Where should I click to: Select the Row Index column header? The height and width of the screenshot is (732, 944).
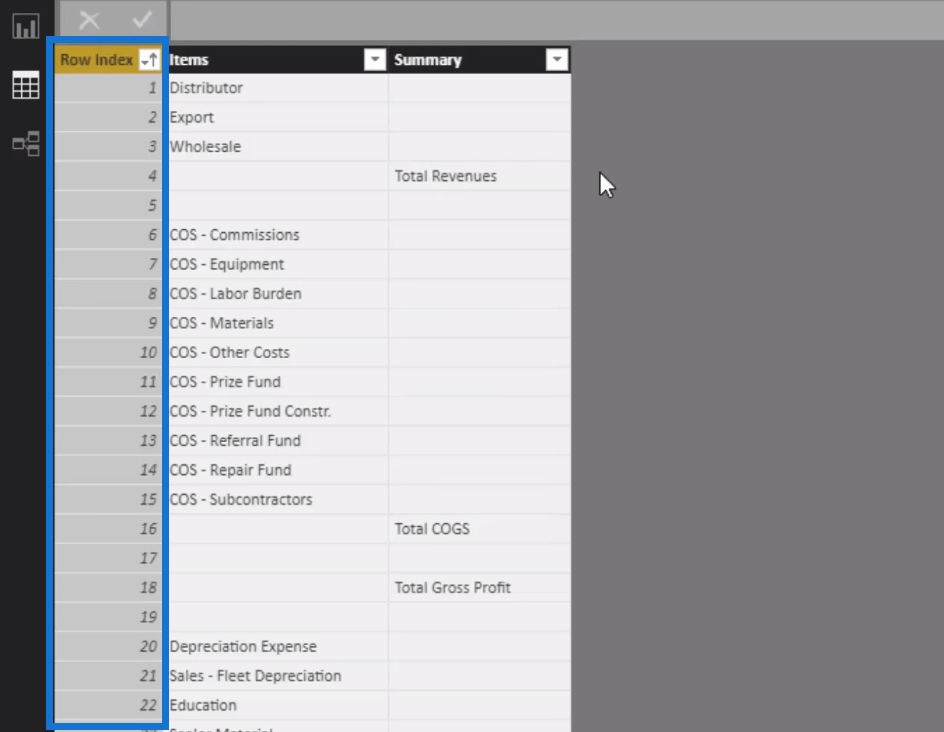pos(108,60)
